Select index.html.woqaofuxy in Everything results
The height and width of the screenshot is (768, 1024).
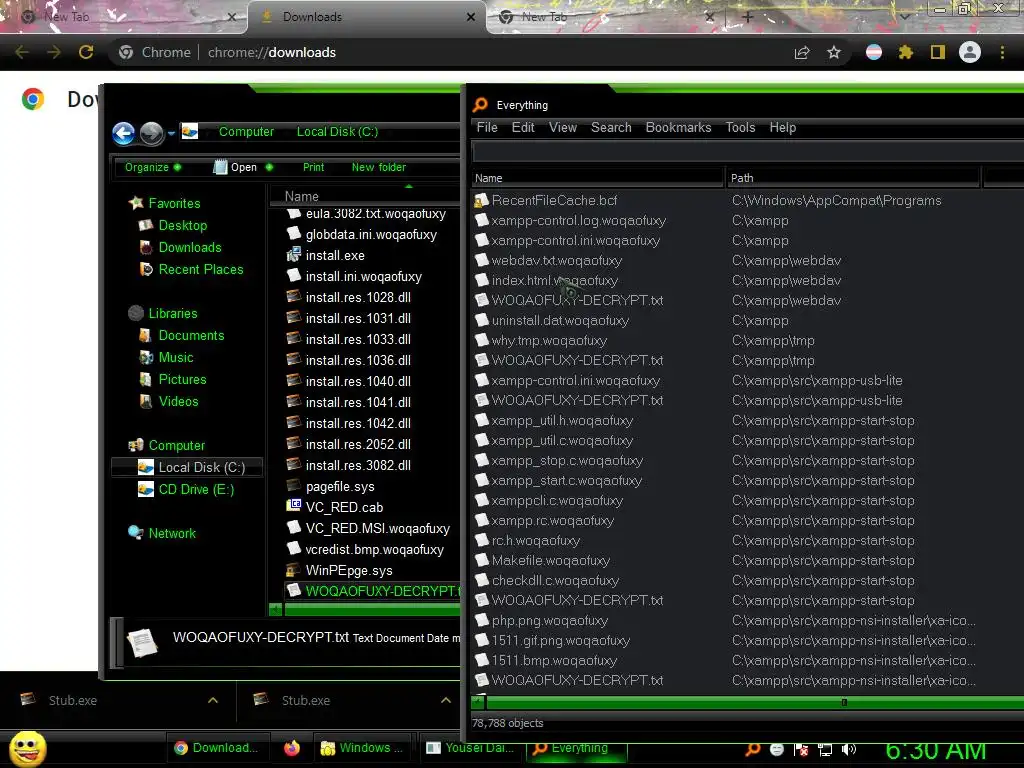pos(547,281)
